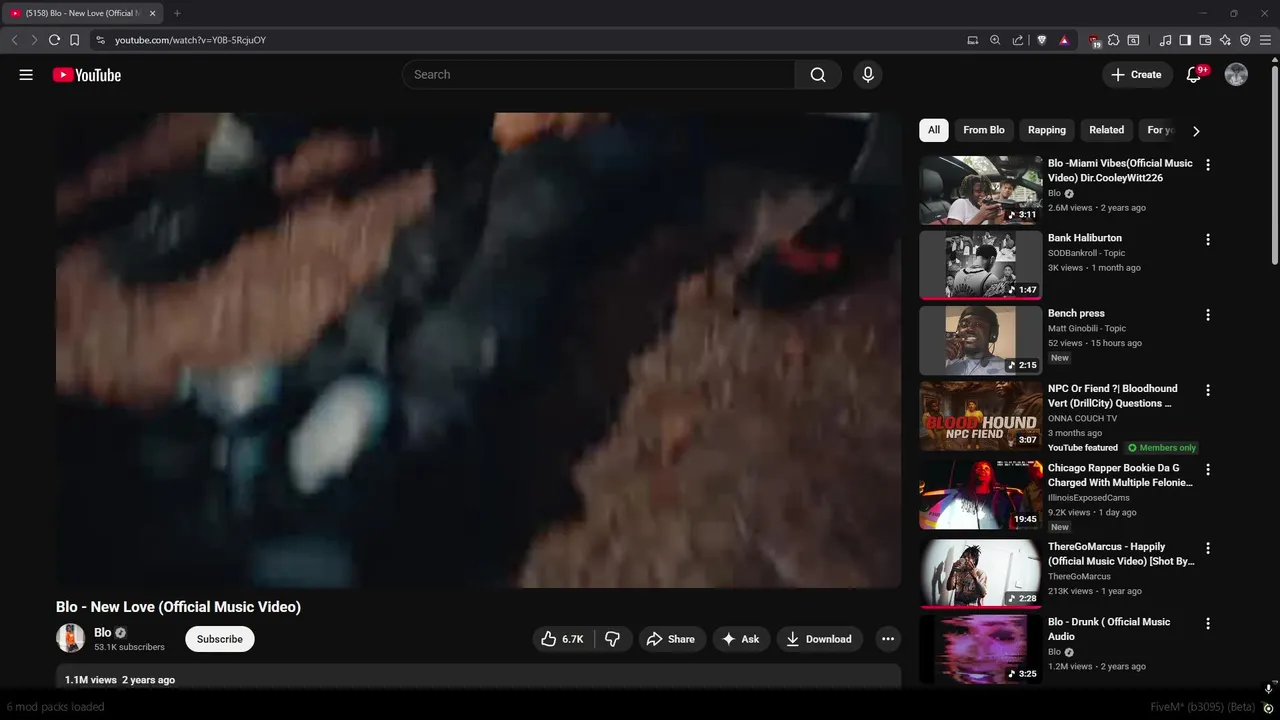
Task: Reload the page in browser toolbar
Action: tap(54, 40)
